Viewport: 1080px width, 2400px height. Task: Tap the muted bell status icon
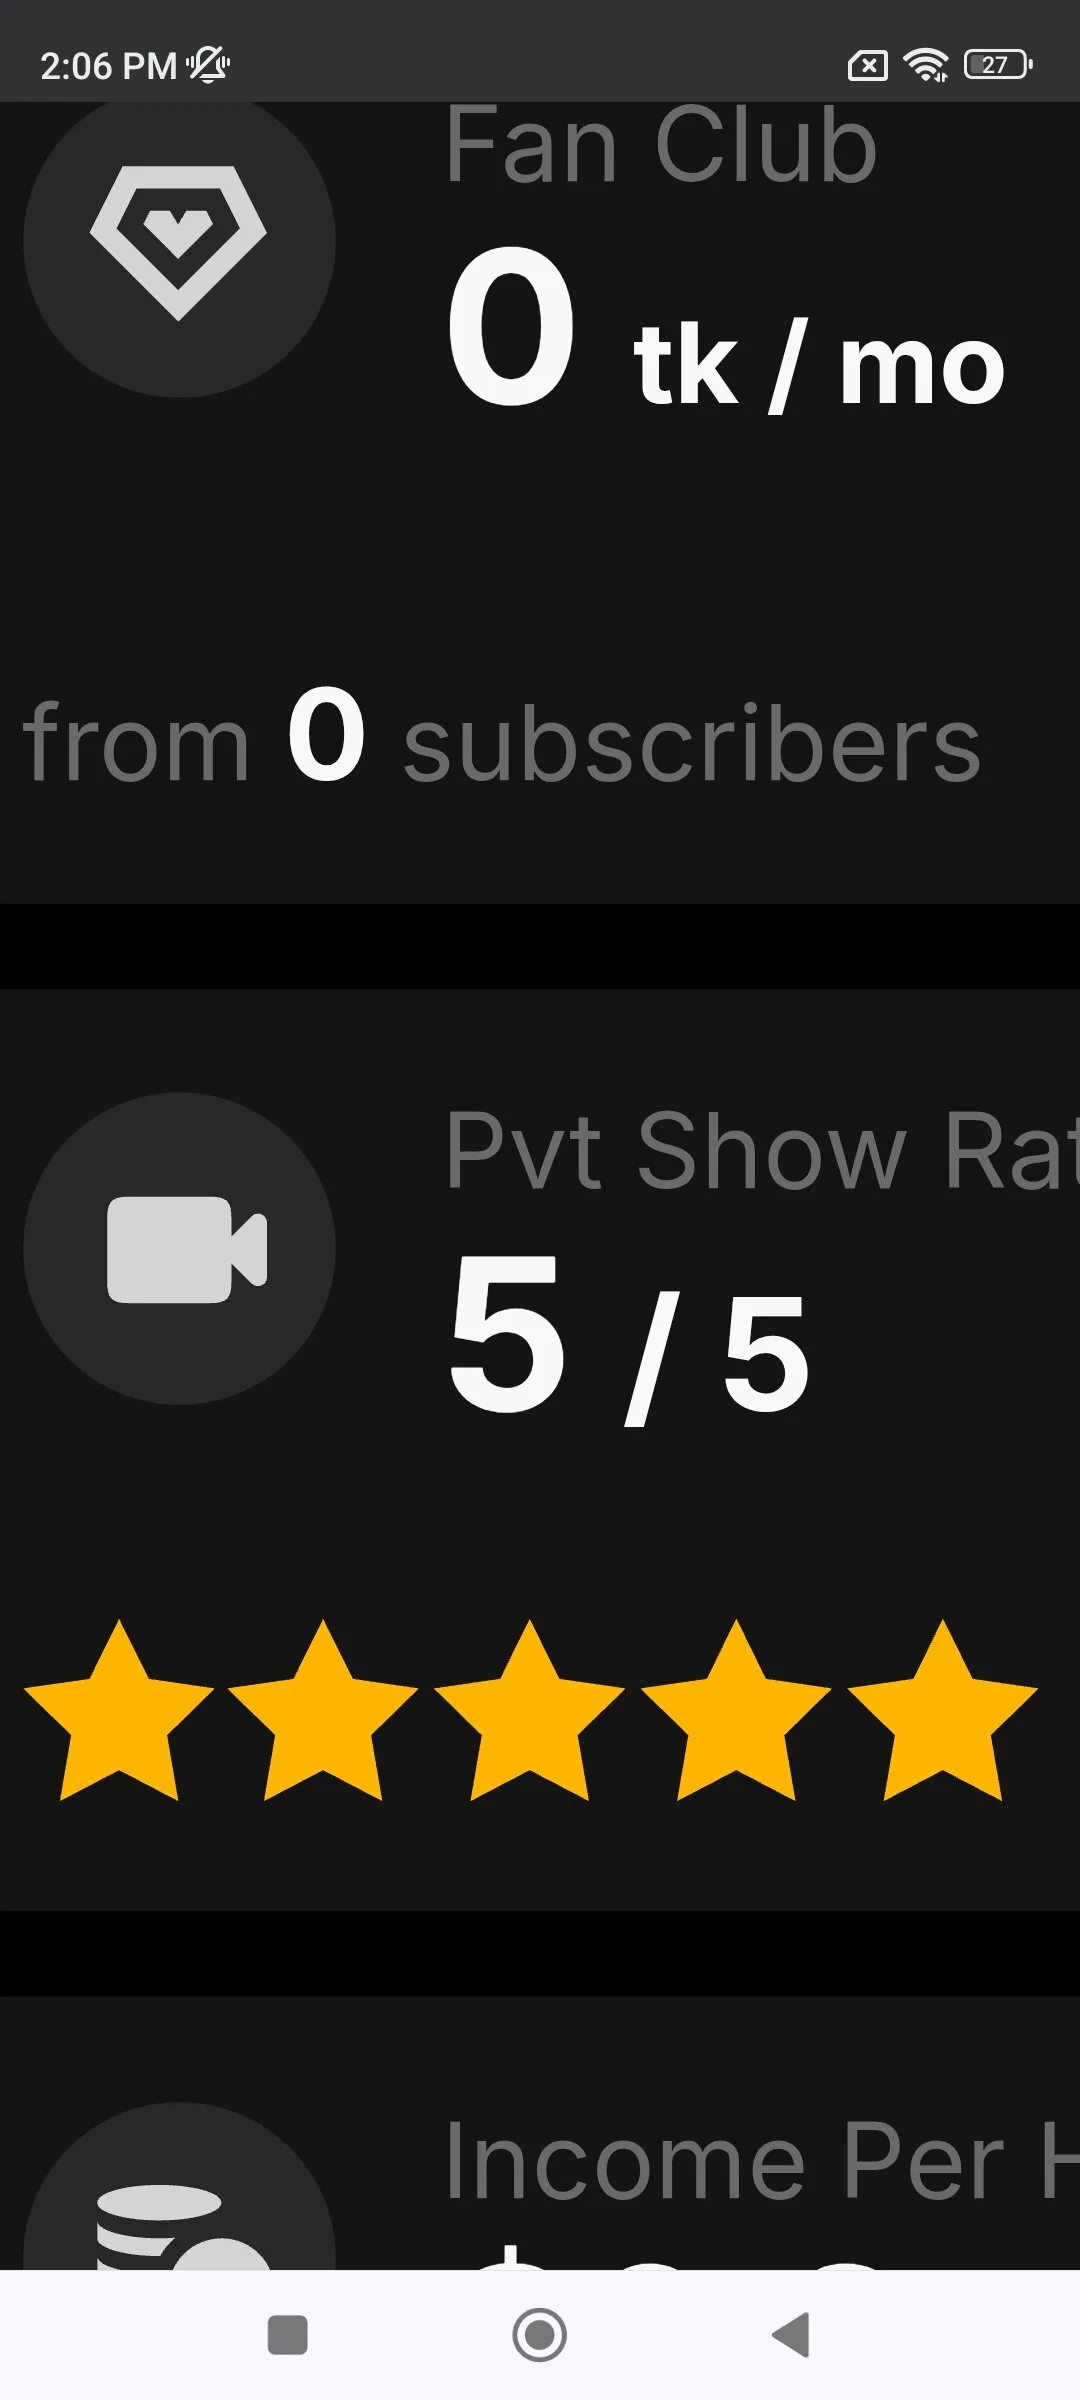[208, 65]
